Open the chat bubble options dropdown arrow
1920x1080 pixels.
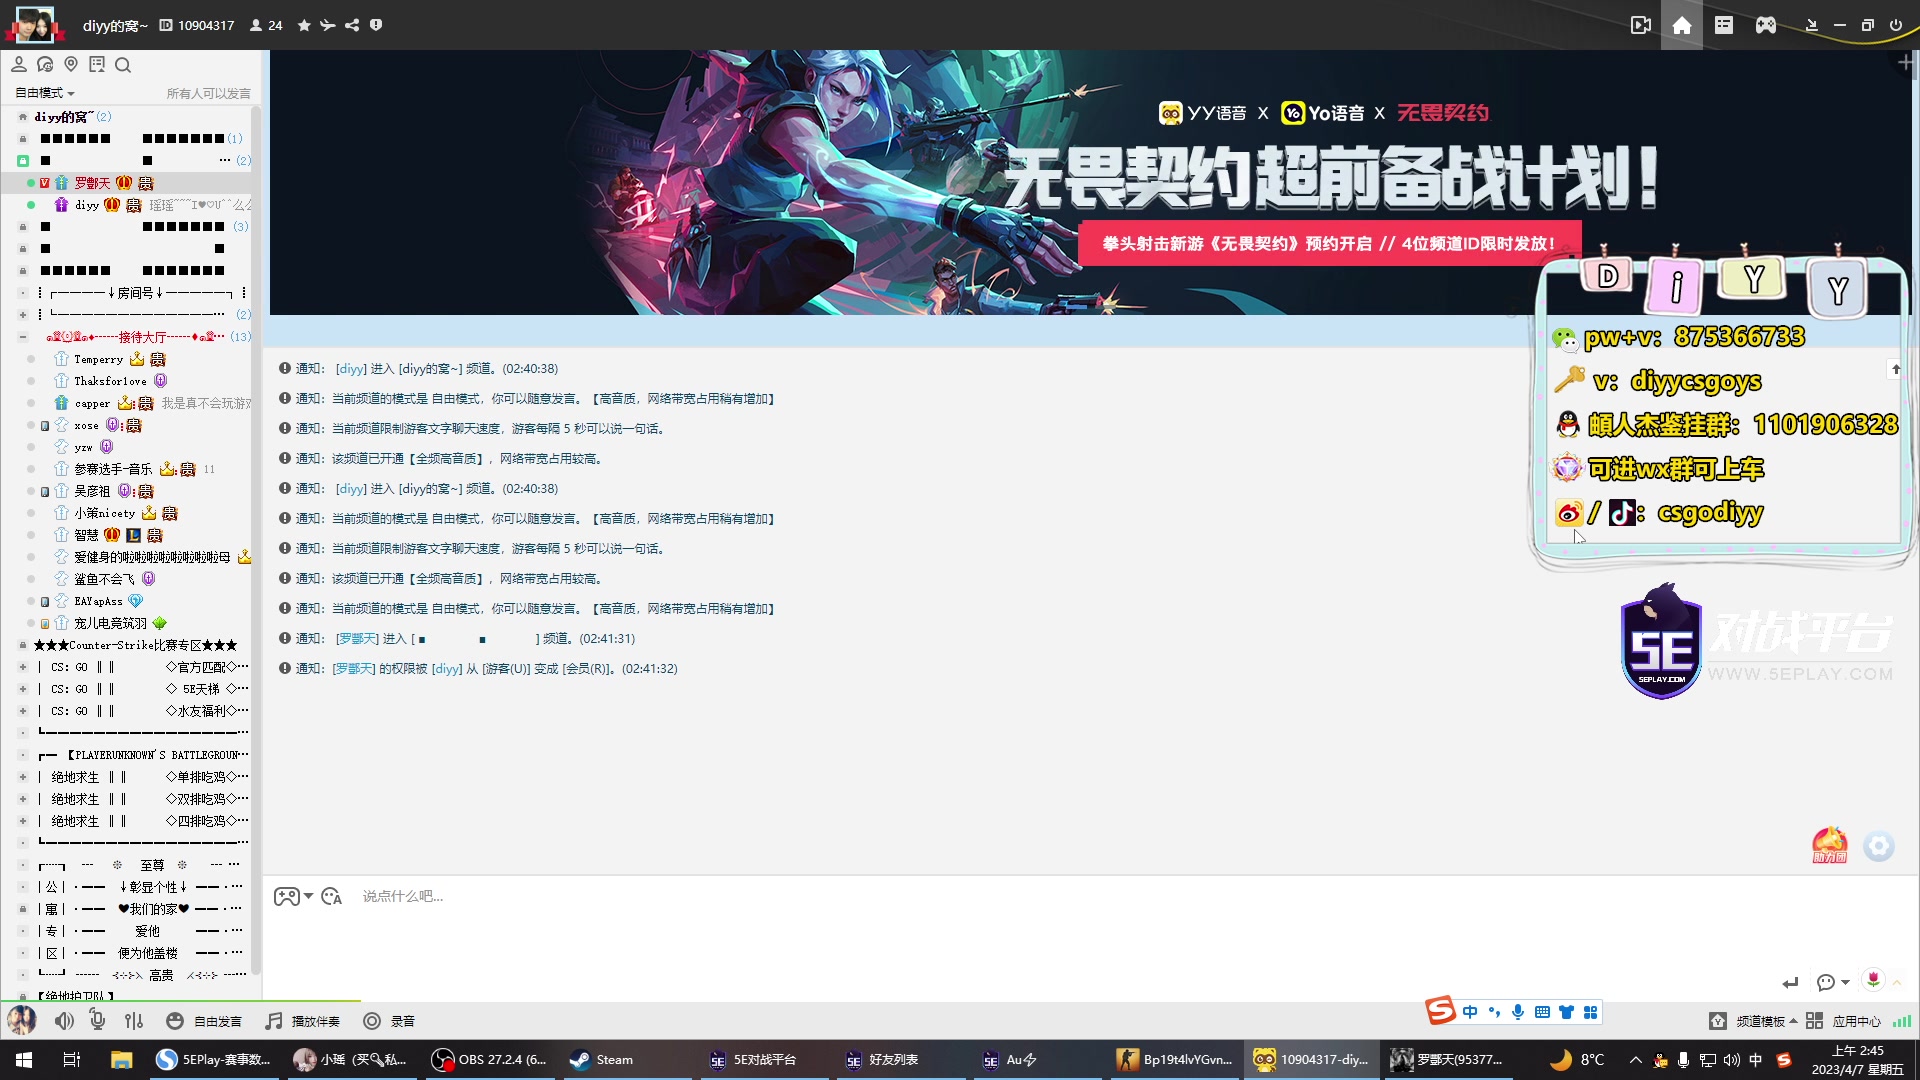coord(1845,982)
